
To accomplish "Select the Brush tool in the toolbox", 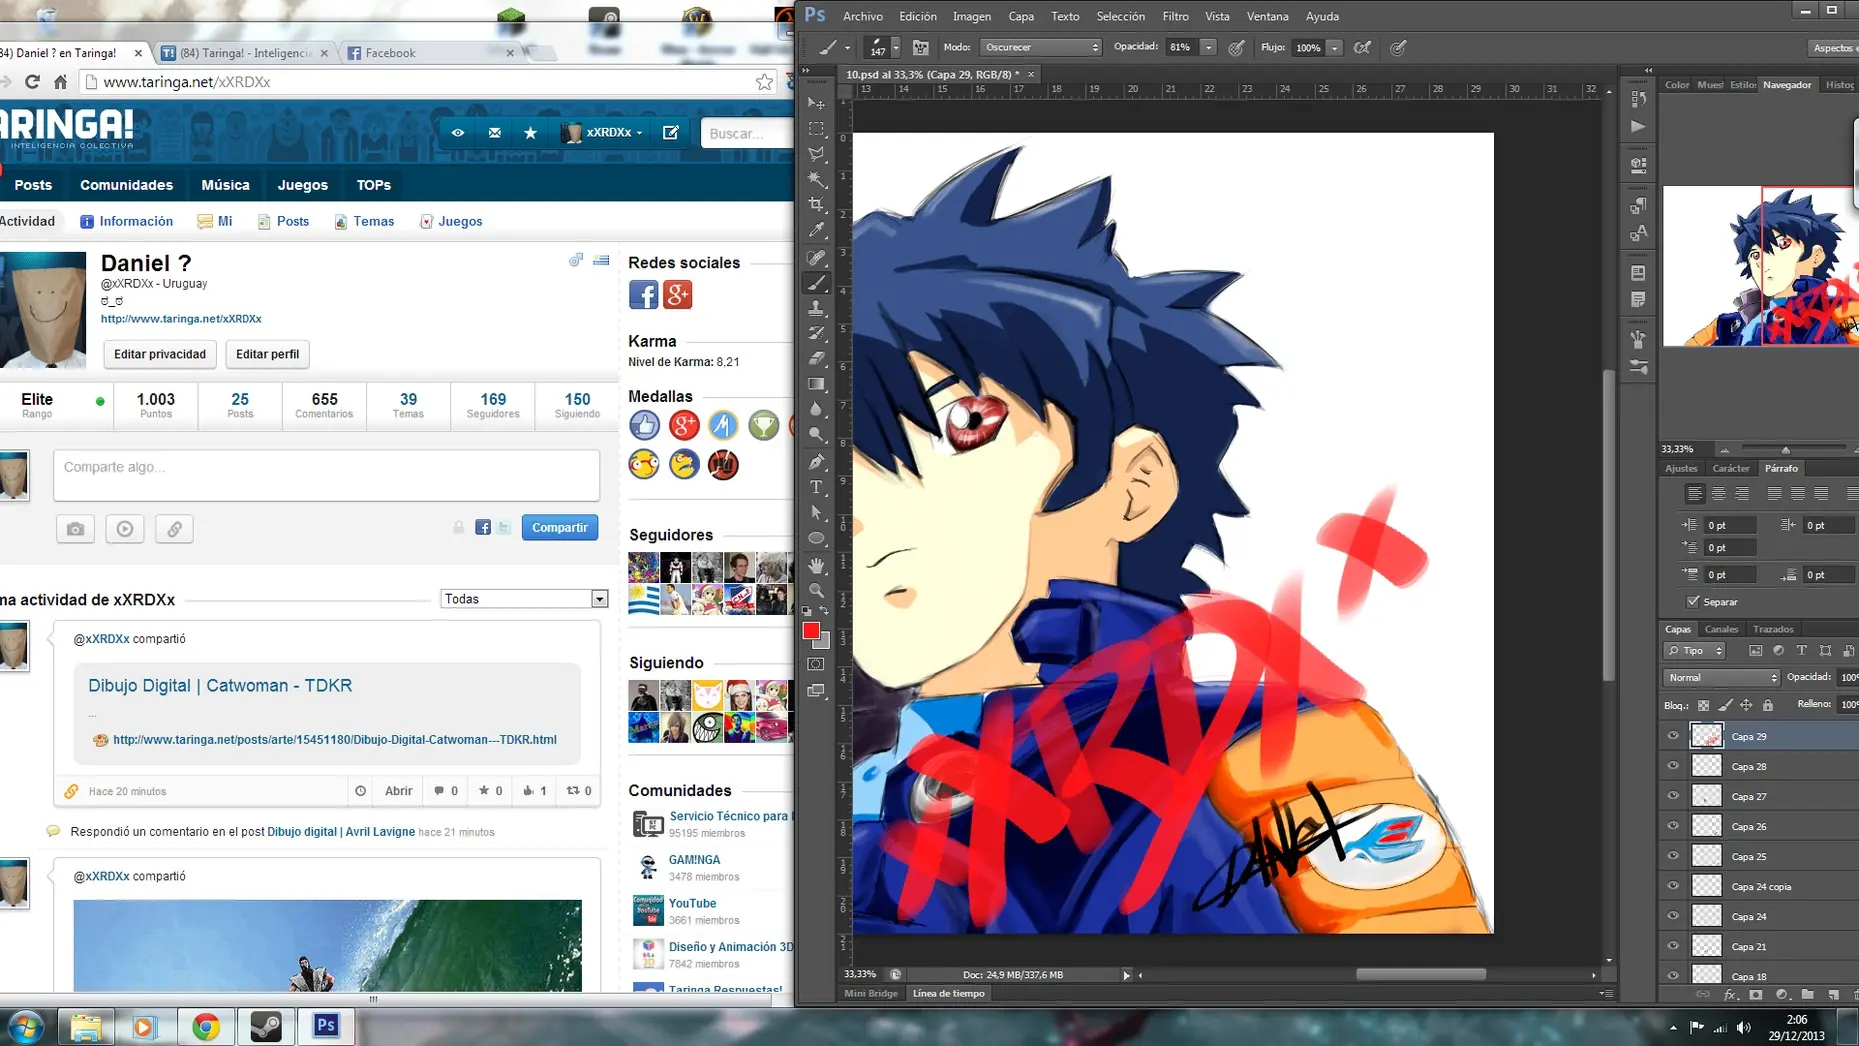I will click(817, 283).
